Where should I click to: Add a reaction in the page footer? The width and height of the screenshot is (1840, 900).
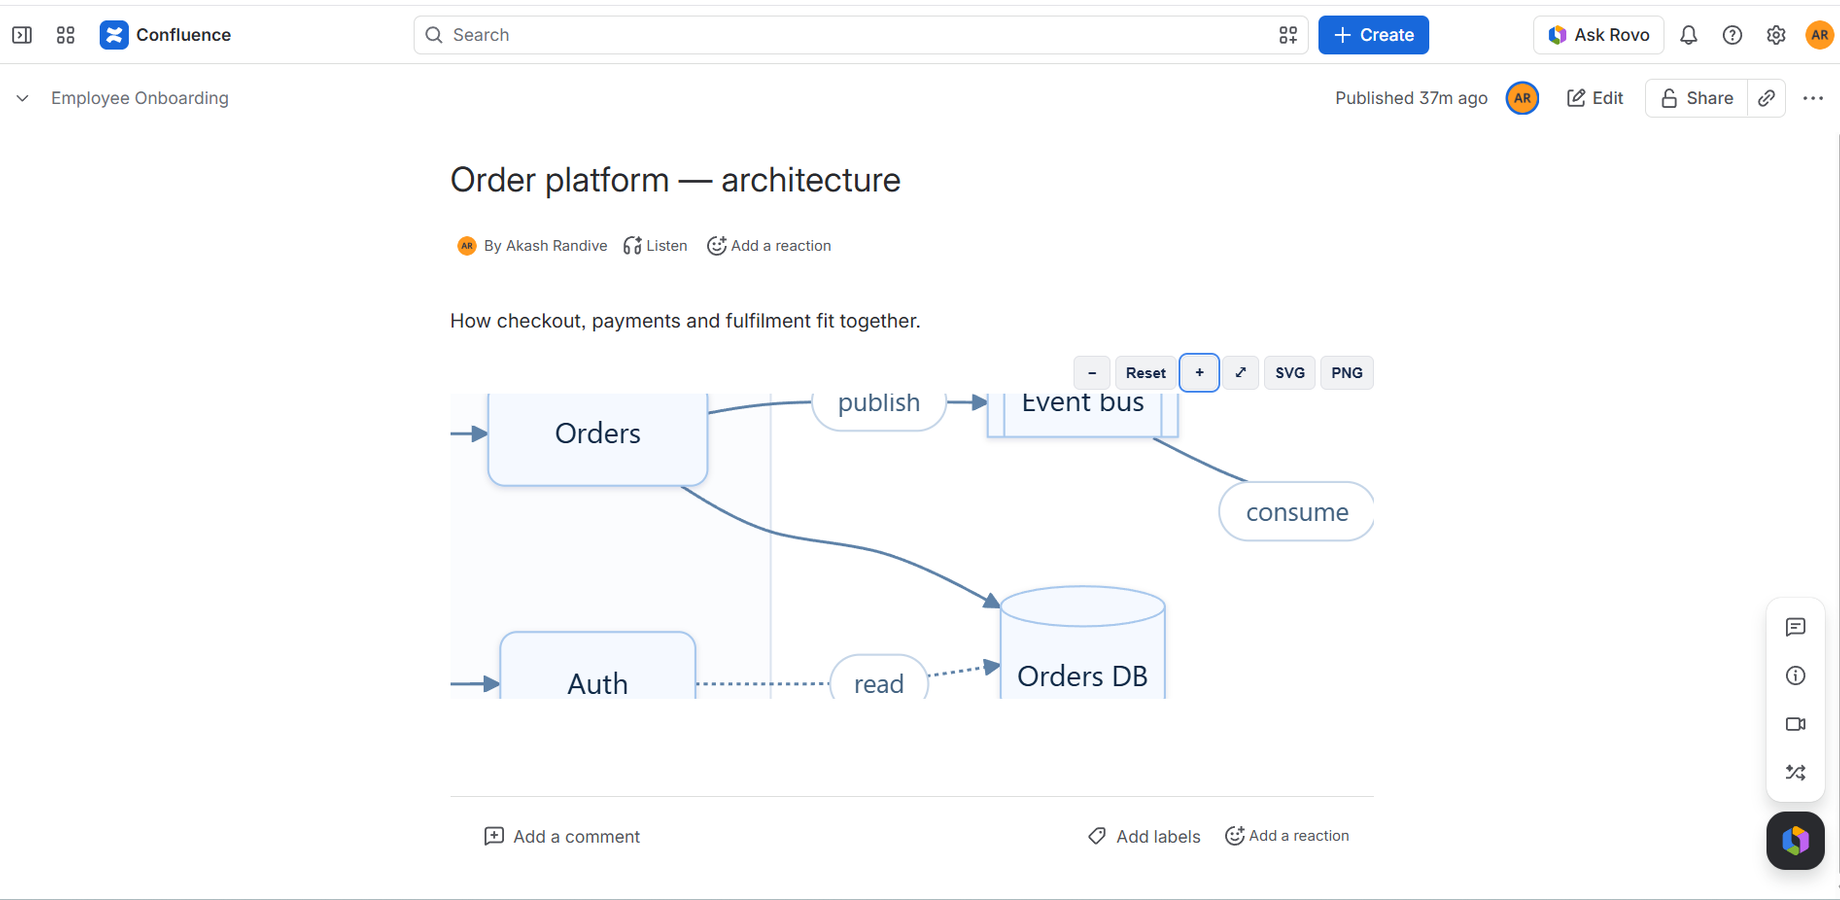tap(1287, 836)
